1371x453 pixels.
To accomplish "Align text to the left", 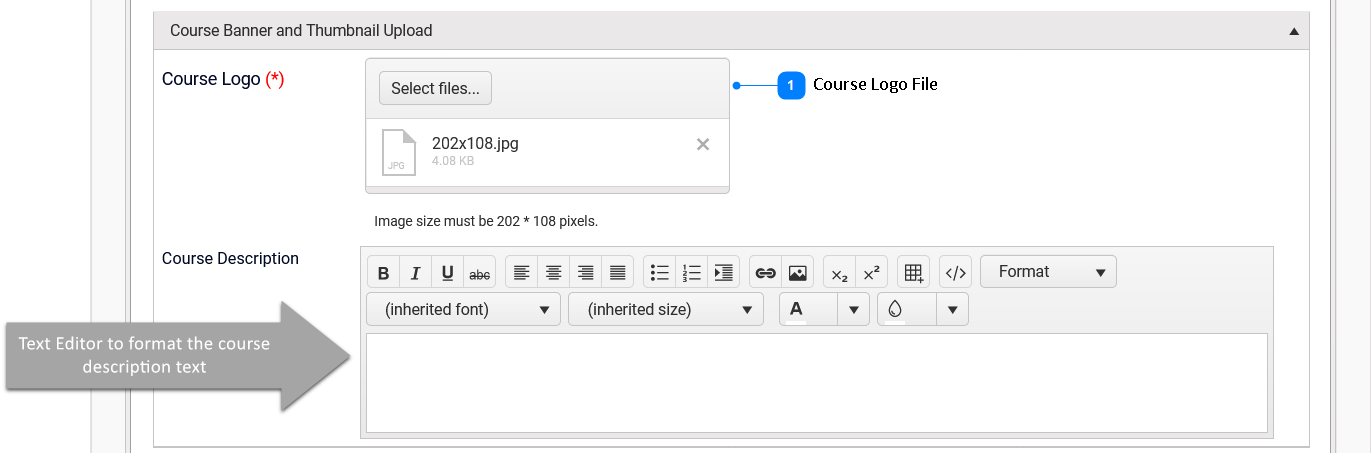I will 521,272.
